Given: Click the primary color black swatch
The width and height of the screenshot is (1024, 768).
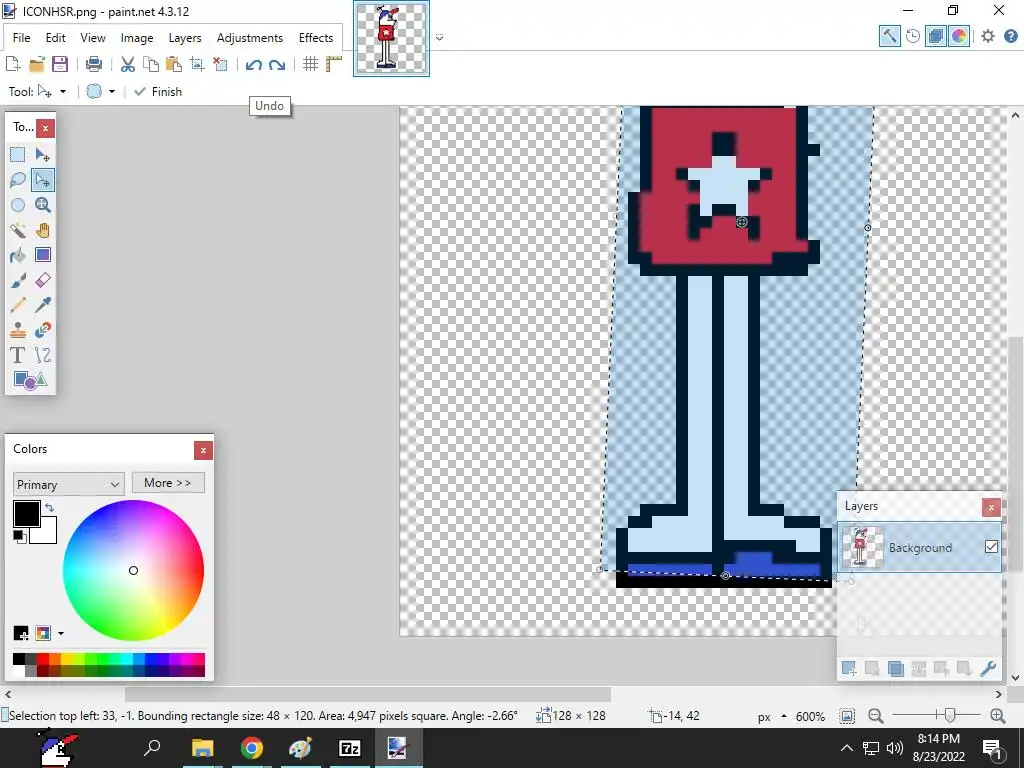Looking at the screenshot, I should click(x=27, y=514).
